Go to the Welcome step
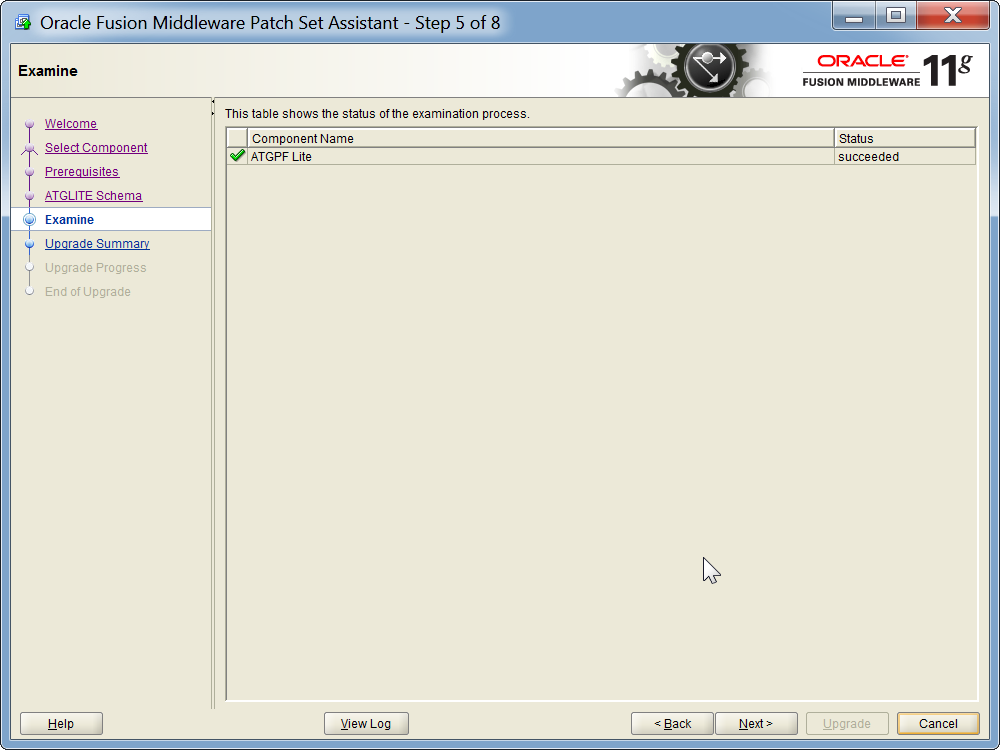1000x750 pixels. 71,124
